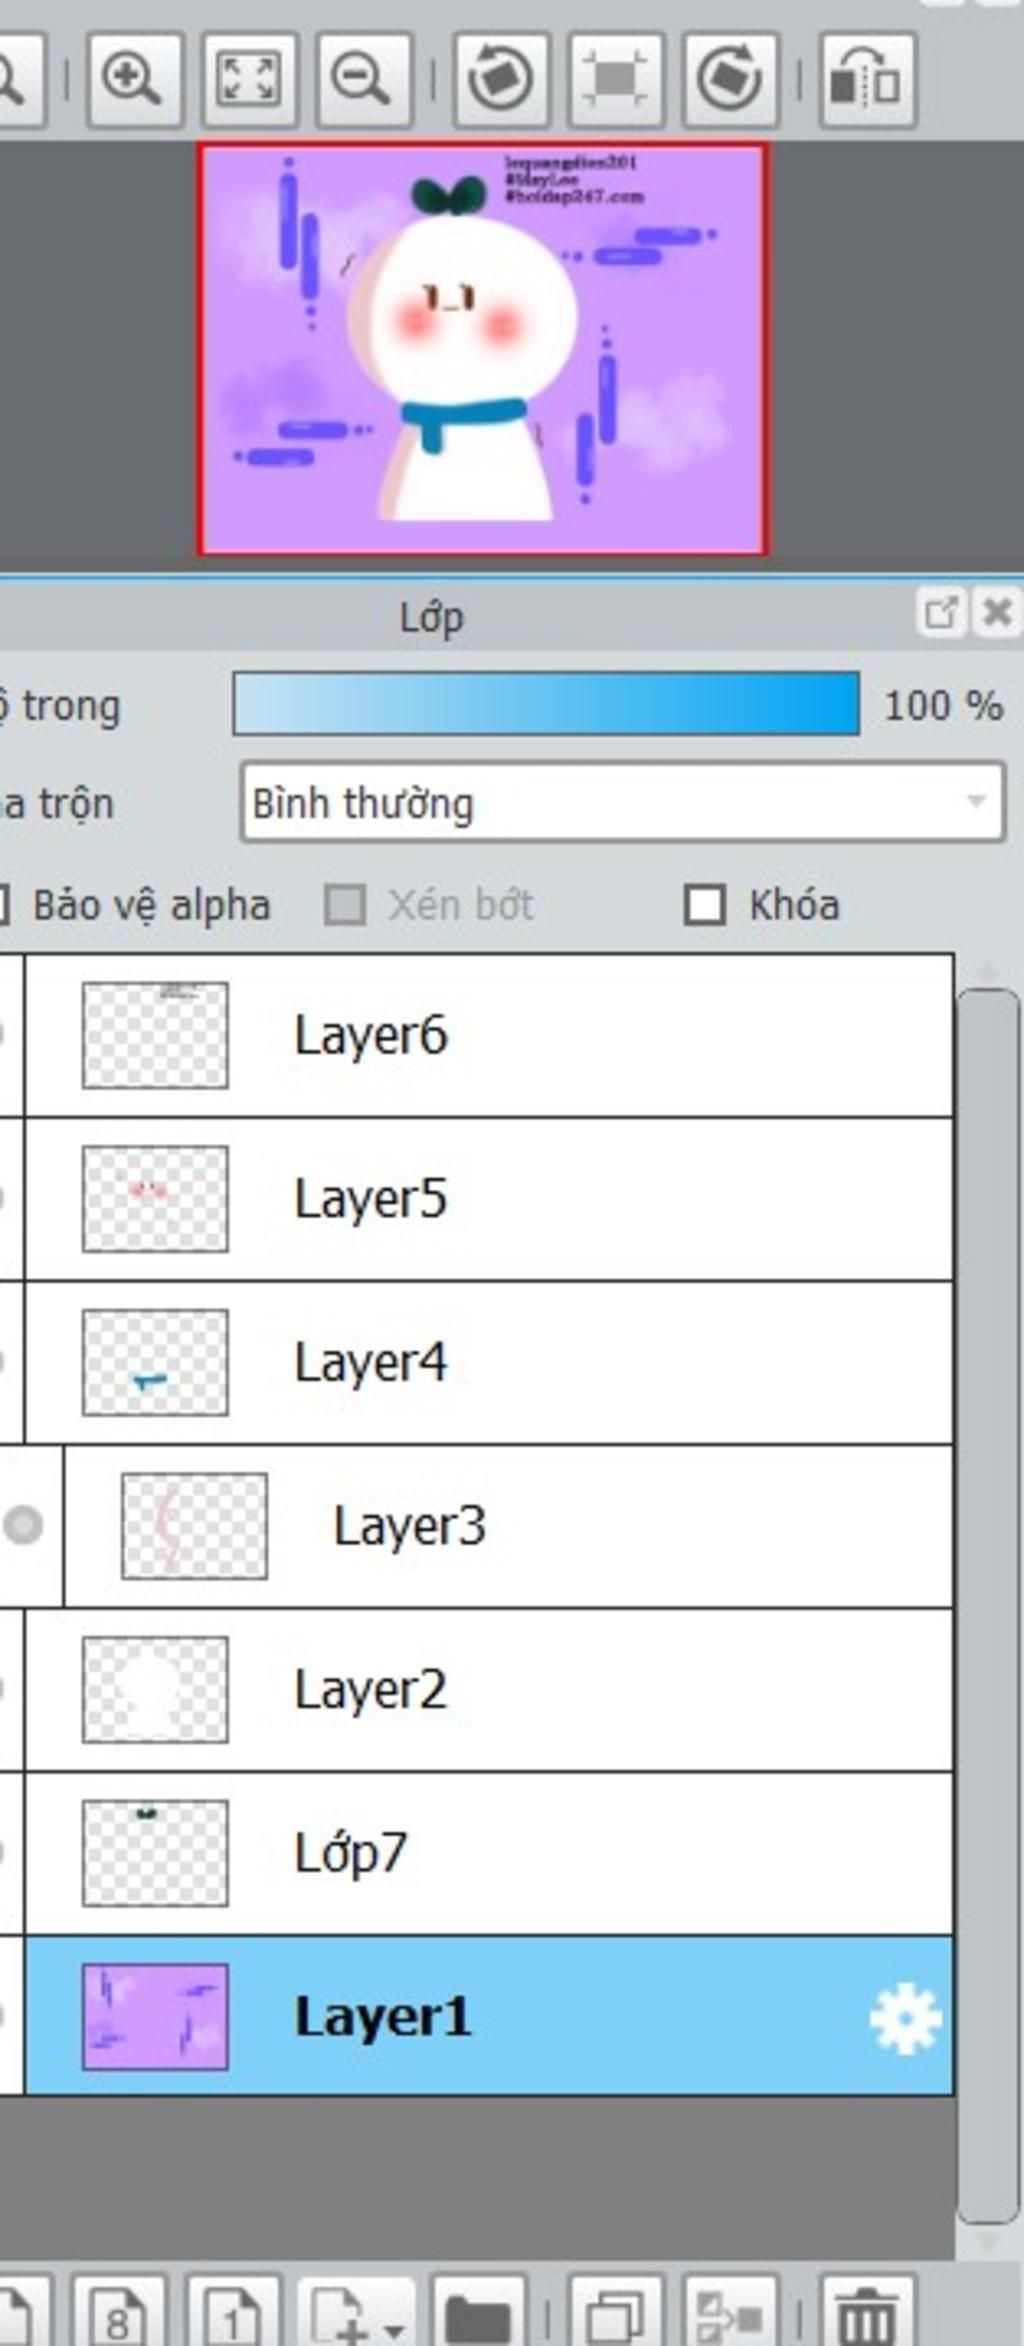Select the Lớp7 layer
Viewport: 1024px width, 2346px height.
[x=488, y=1853]
